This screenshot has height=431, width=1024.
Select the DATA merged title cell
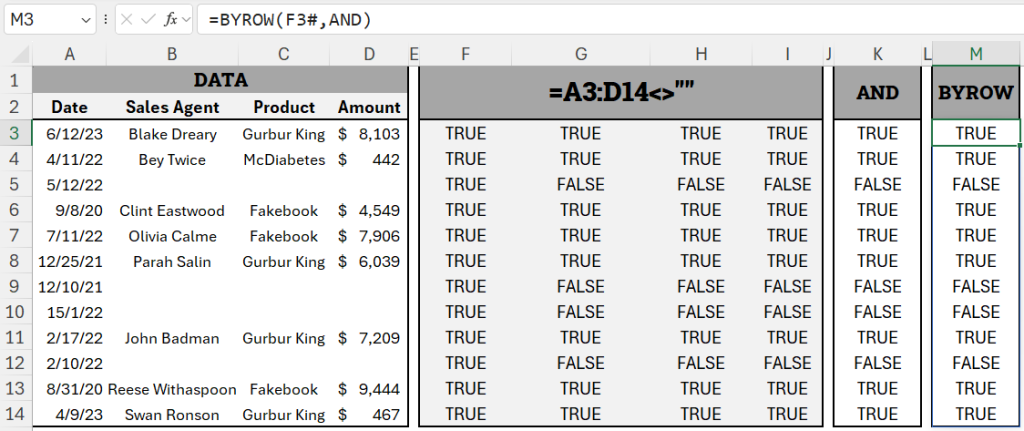pyautogui.click(x=220, y=80)
